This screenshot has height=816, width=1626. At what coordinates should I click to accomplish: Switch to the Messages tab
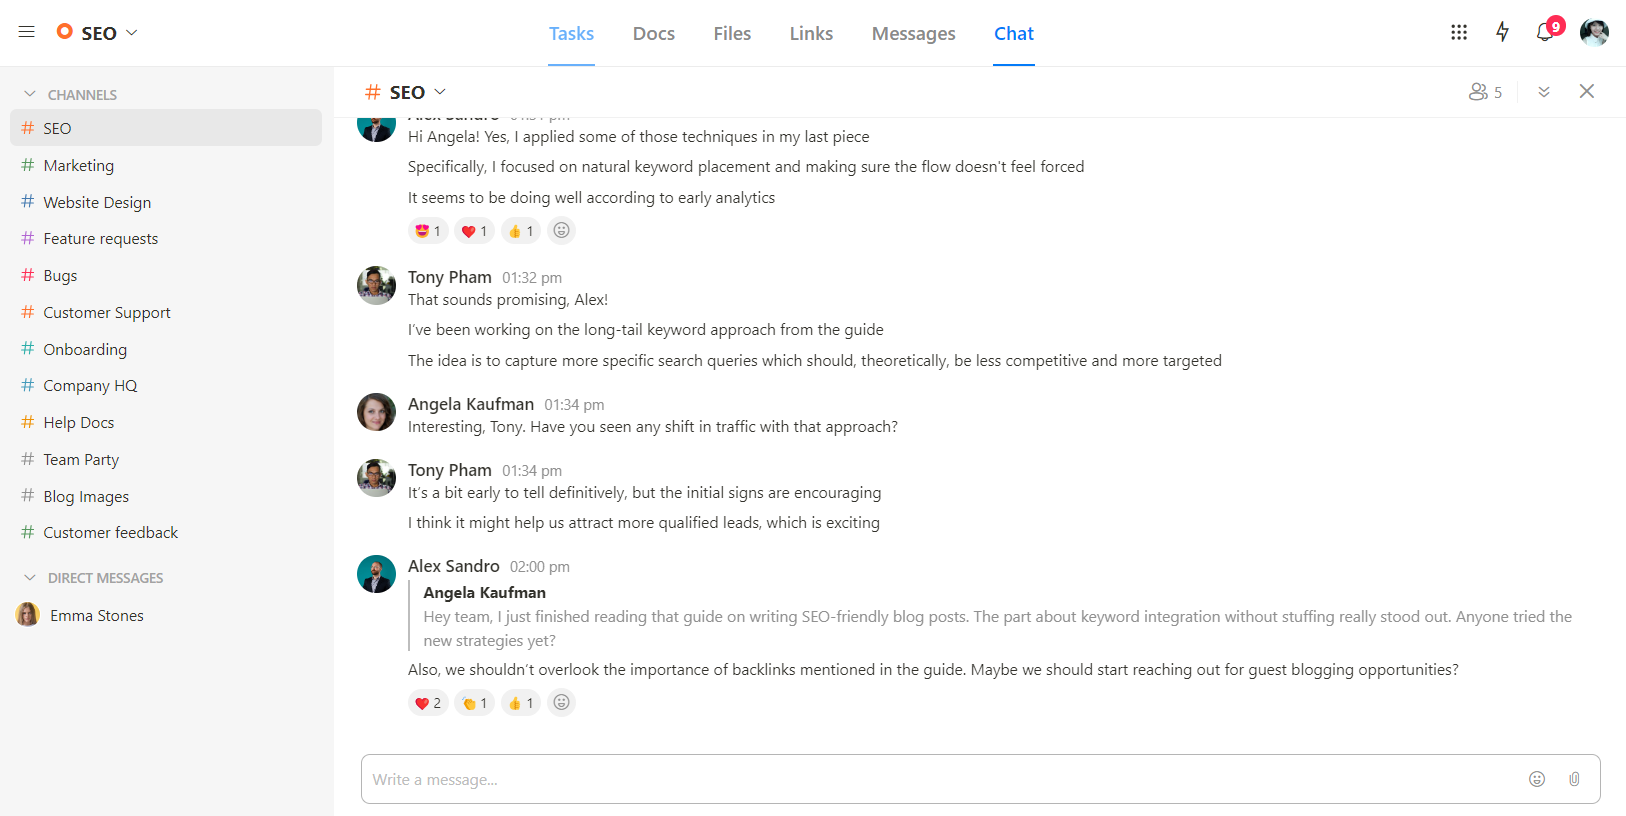[914, 33]
